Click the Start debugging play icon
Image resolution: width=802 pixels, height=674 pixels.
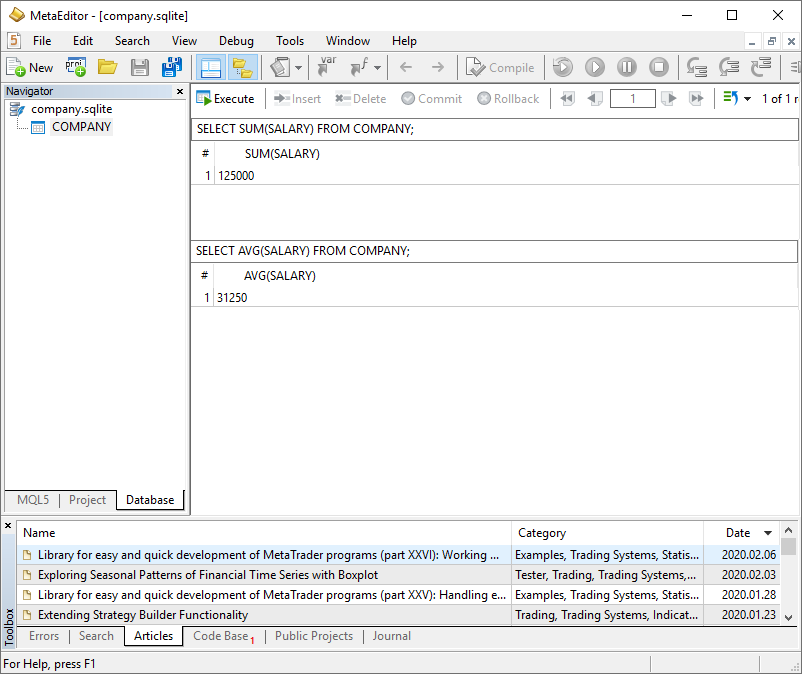(594, 68)
